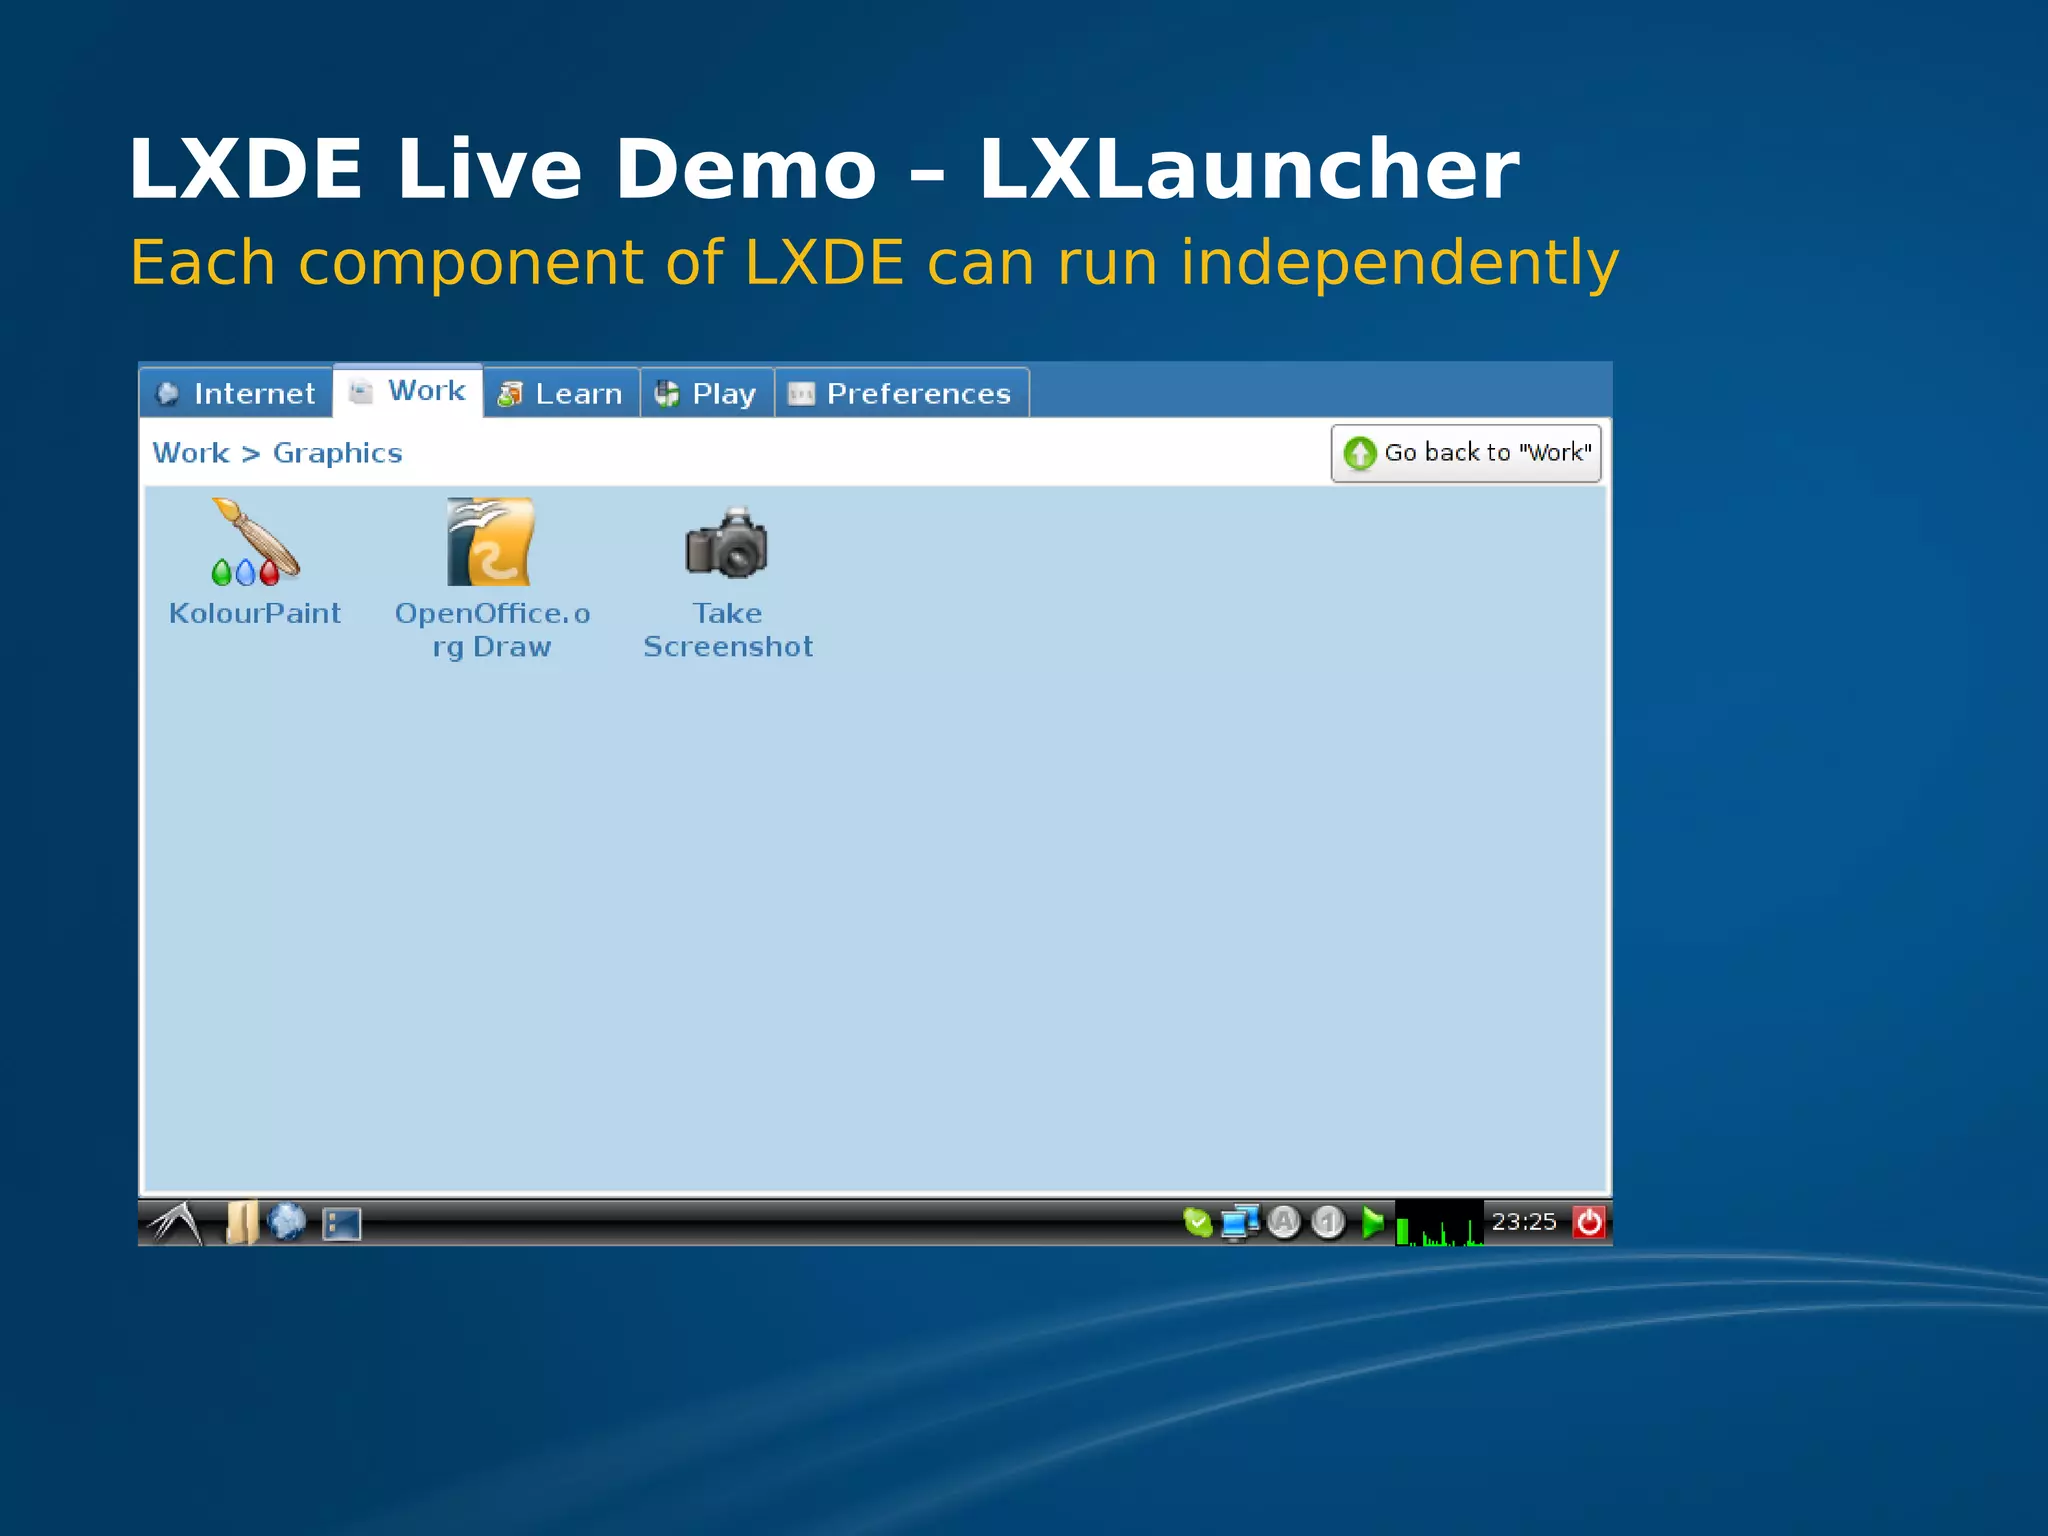
Task: Click the green play arrow tray icon
Action: tap(1372, 1222)
